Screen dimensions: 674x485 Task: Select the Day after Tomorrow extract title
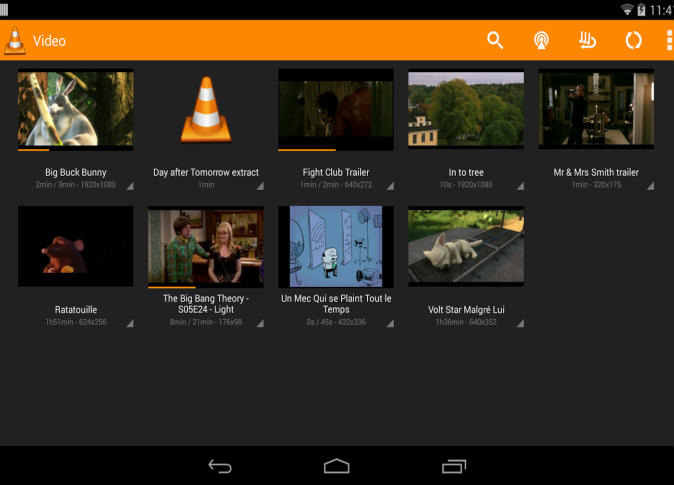click(206, 172)
